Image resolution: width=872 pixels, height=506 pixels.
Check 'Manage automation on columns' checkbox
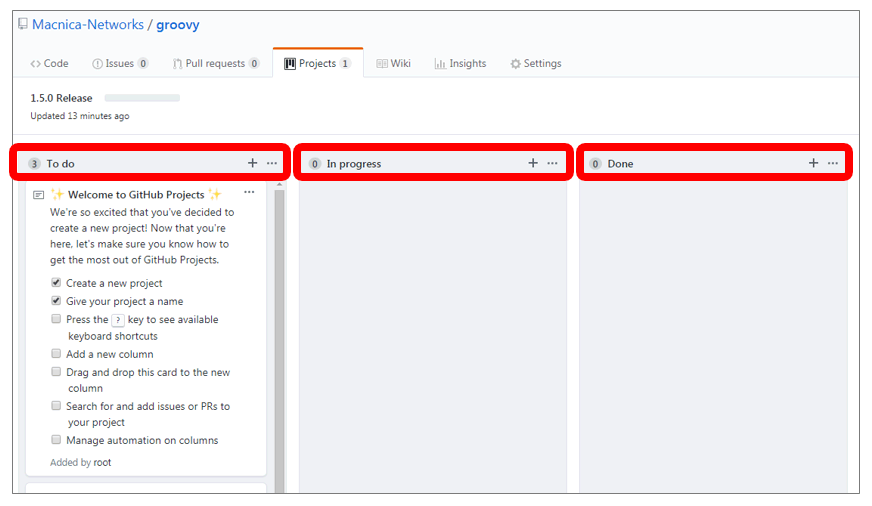56,439
